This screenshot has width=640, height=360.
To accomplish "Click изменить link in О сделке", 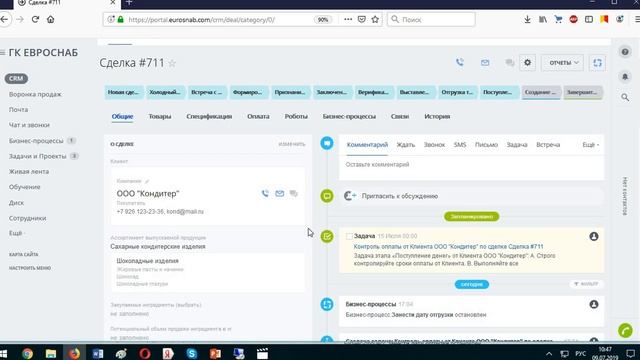I will [x=291, y=144].
